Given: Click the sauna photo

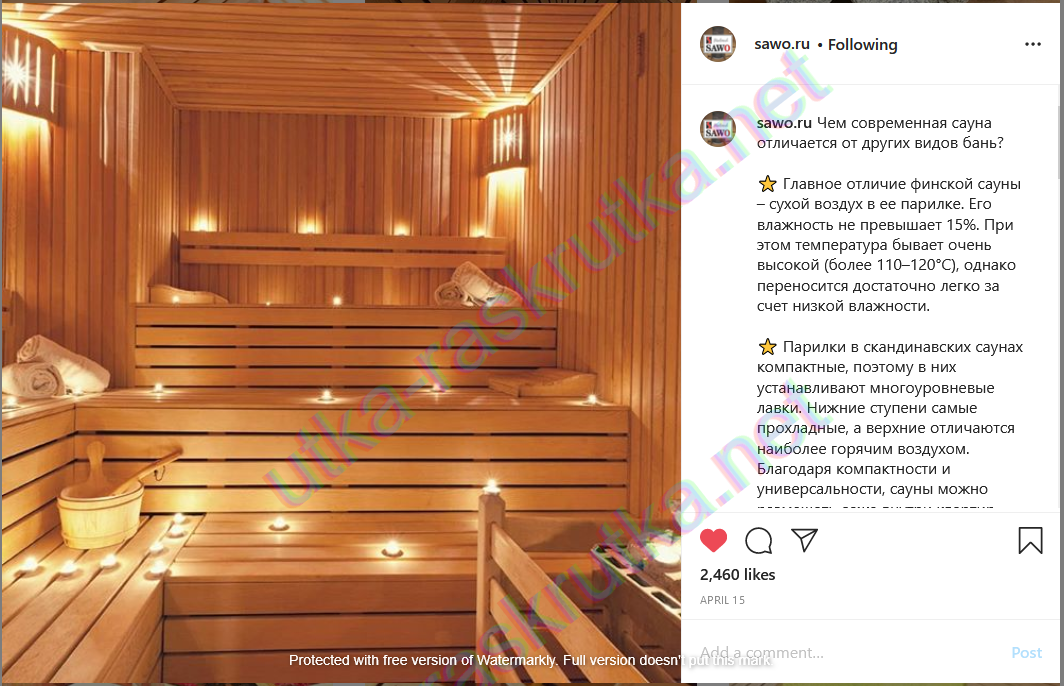Looking at the screenshot, I should 341,343.
